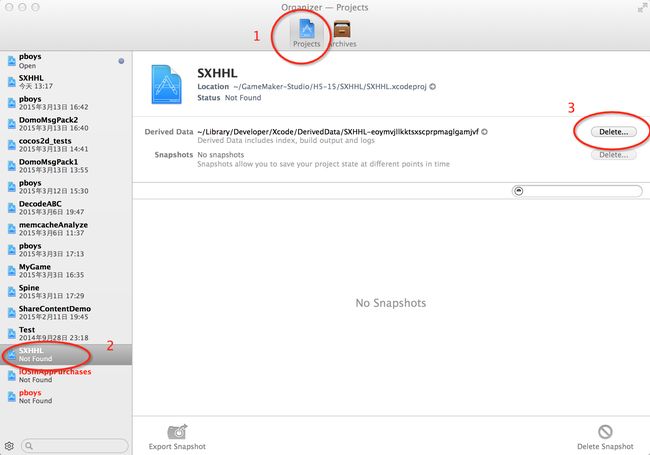The width and height of the screenshot is (650, 455).
Task: Select DecodeABC project
Action: [66, 208]
